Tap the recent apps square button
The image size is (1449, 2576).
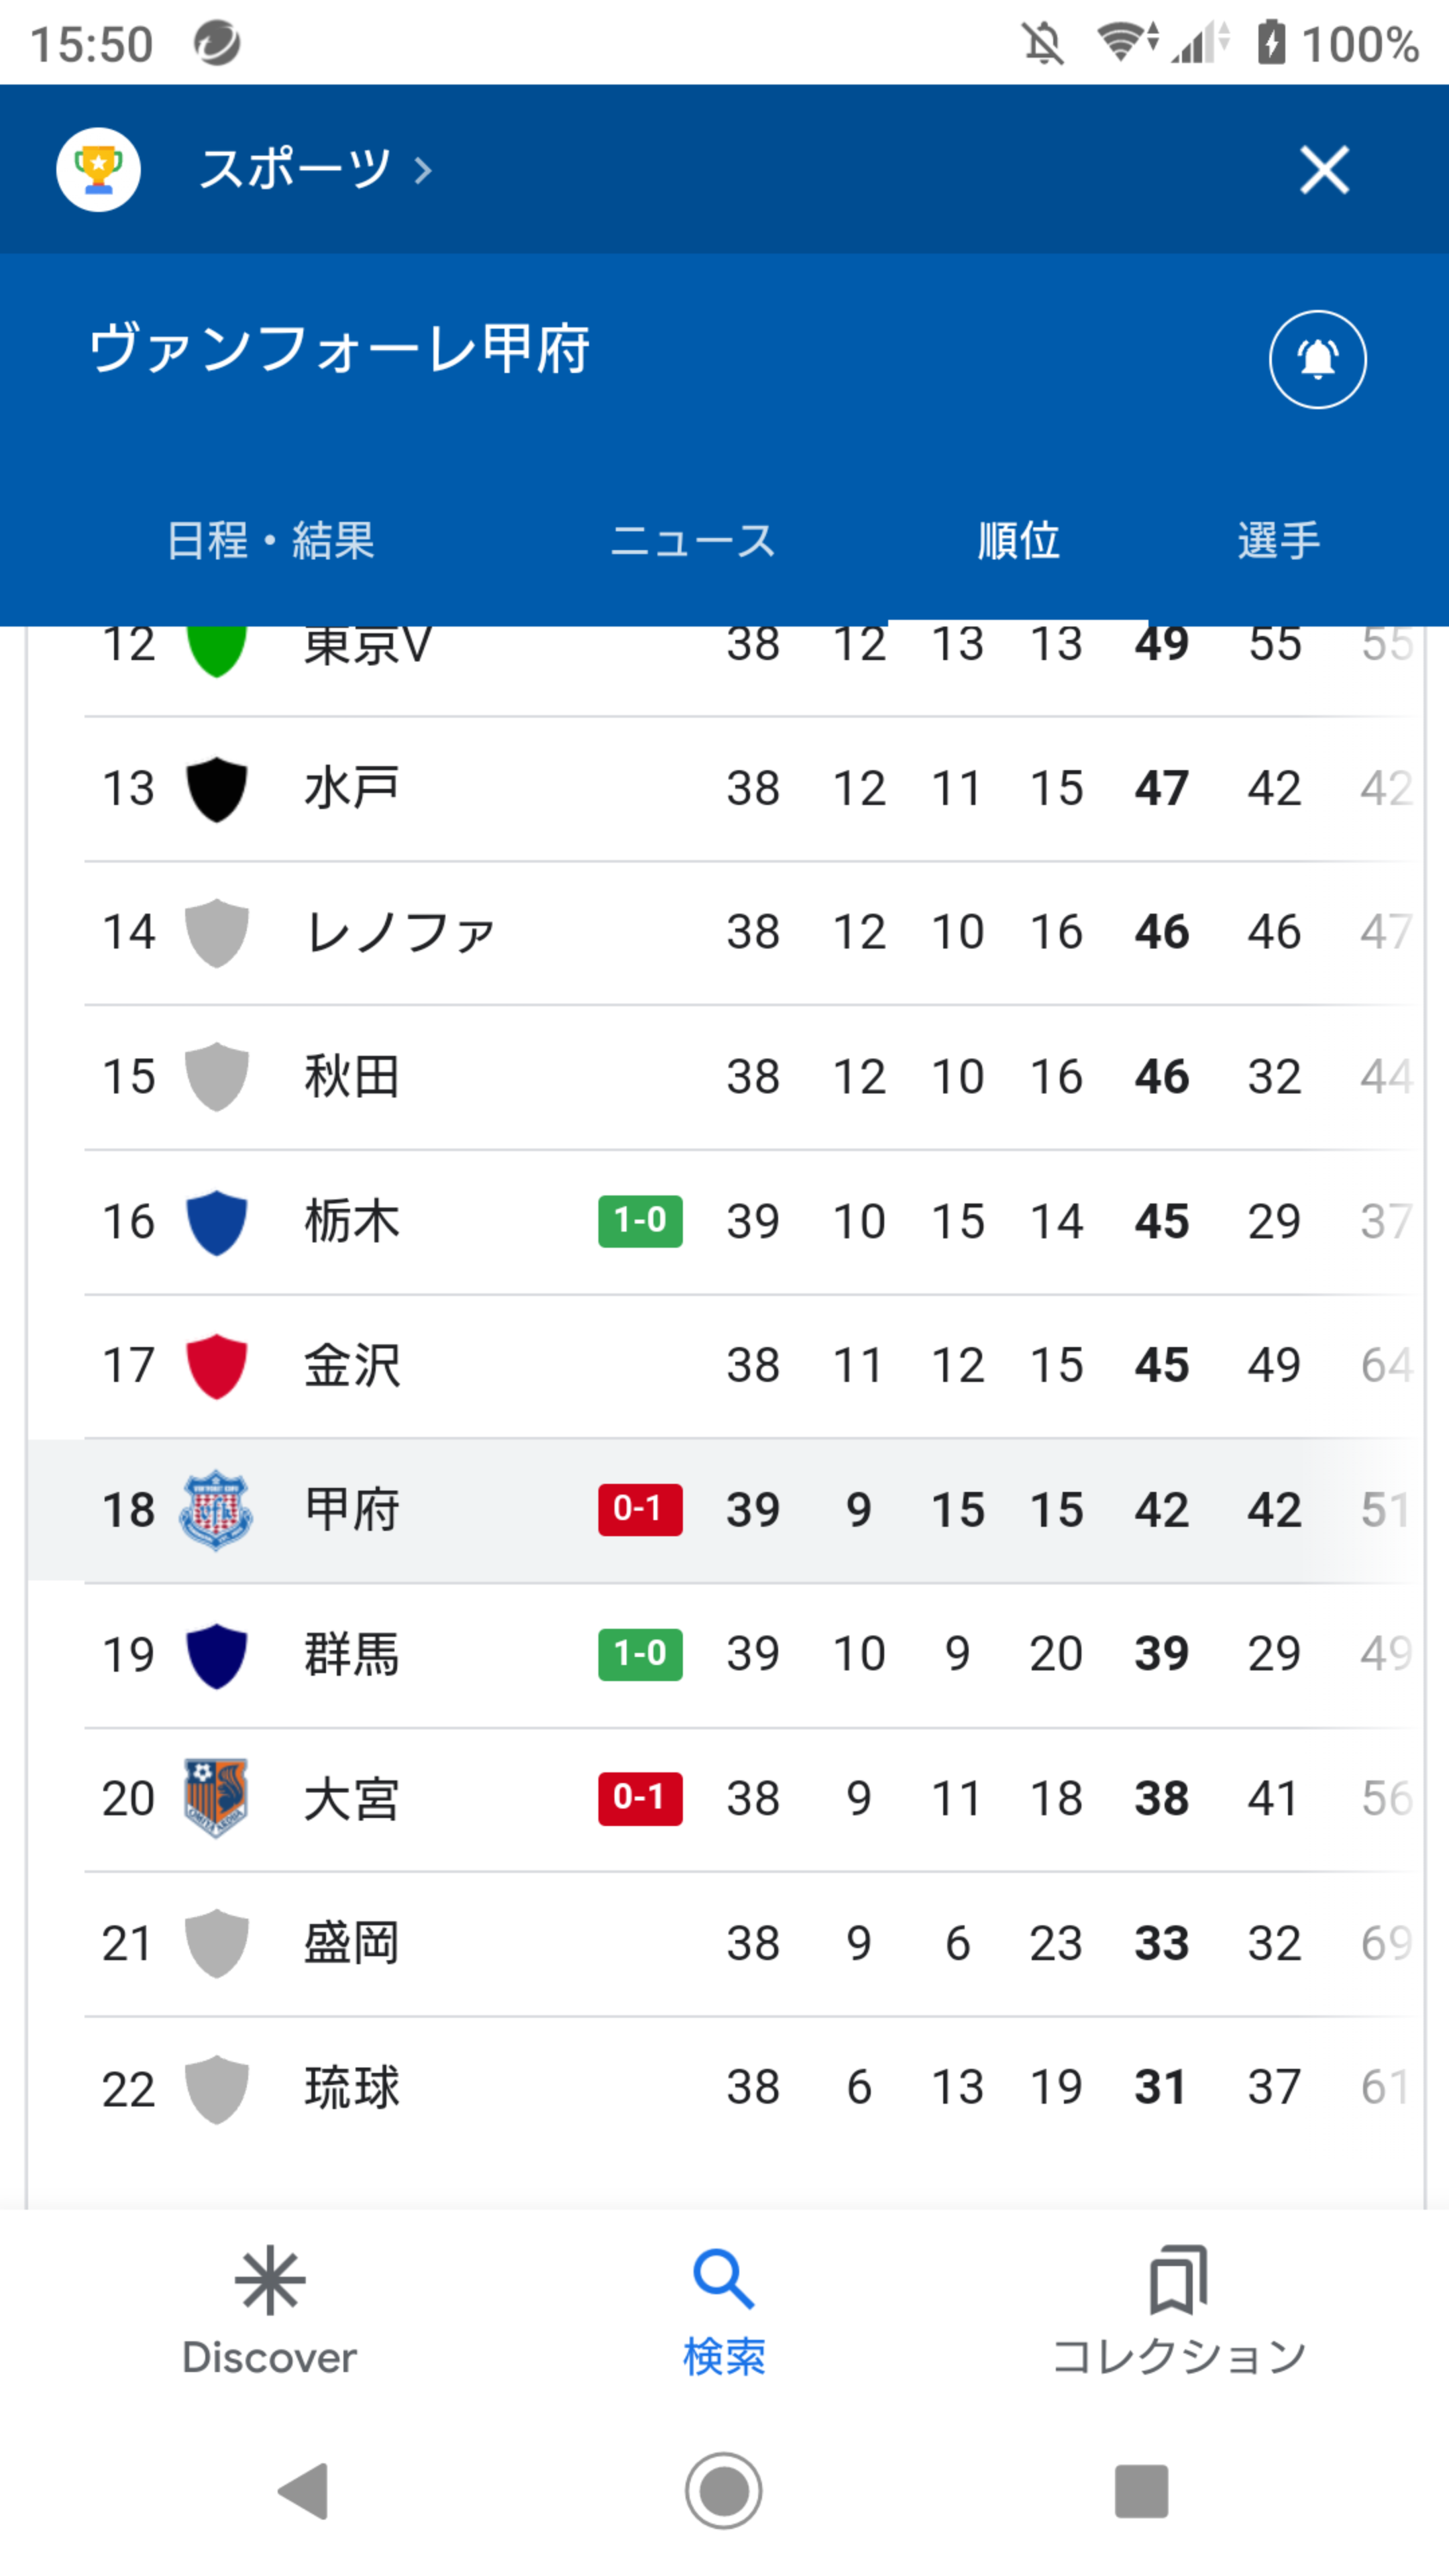point(1141,2490)
